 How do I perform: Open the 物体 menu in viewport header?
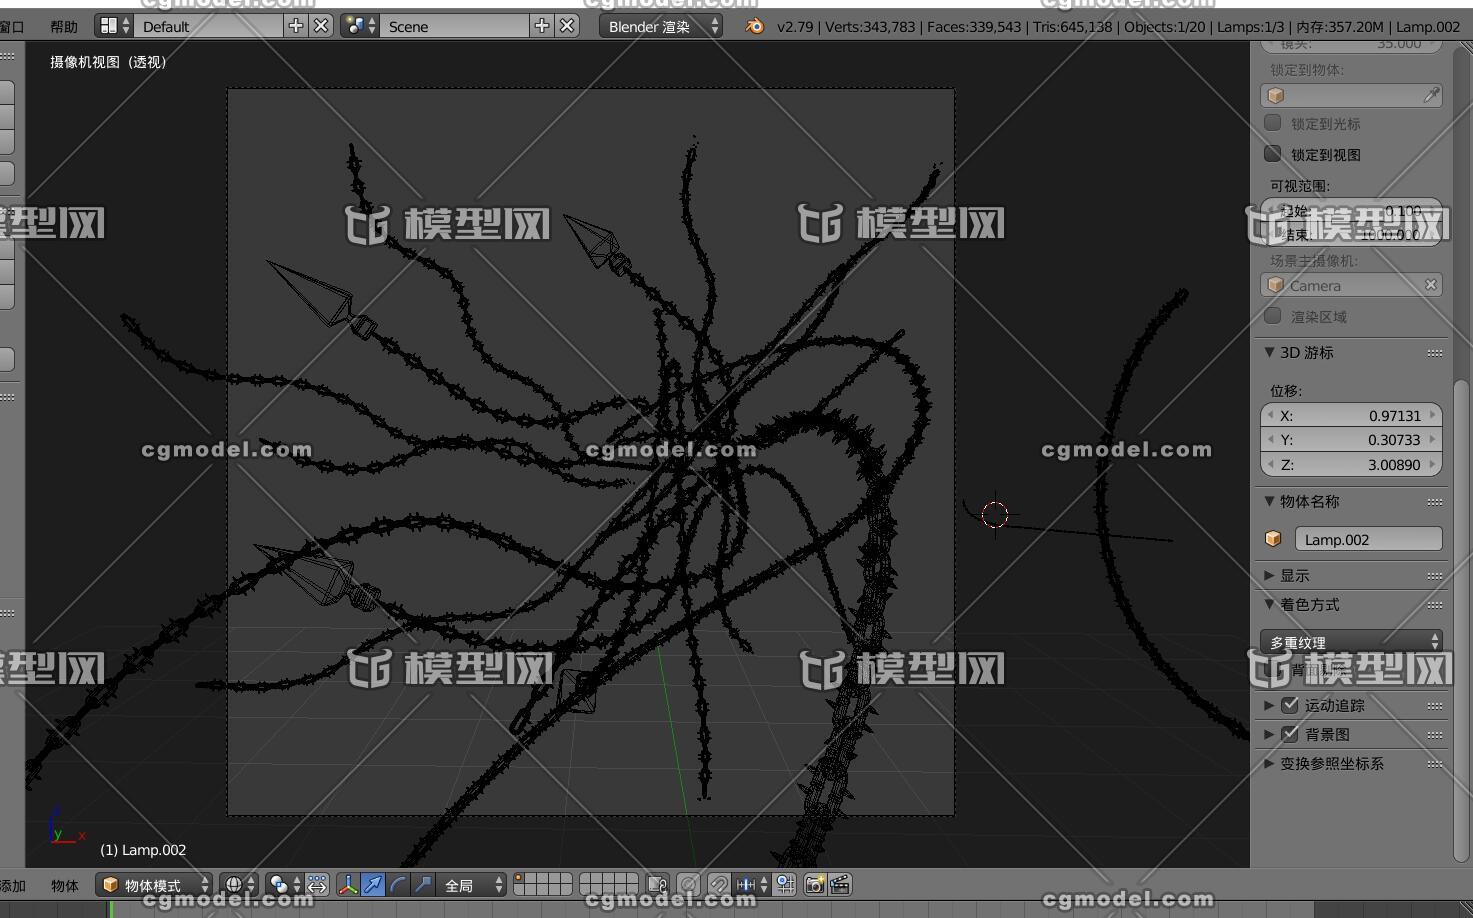[x=65, y=886]
